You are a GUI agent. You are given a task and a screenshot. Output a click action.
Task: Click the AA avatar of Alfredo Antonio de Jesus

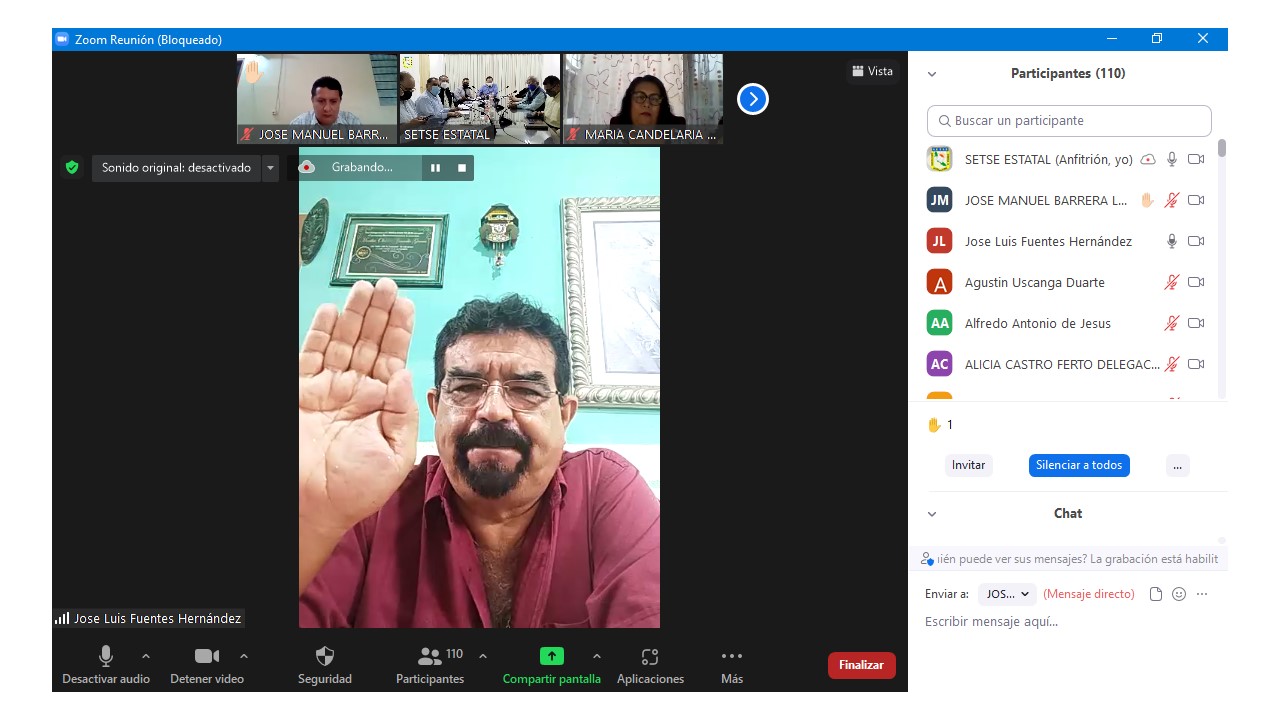pyautogui.click(x=939, y=323)
